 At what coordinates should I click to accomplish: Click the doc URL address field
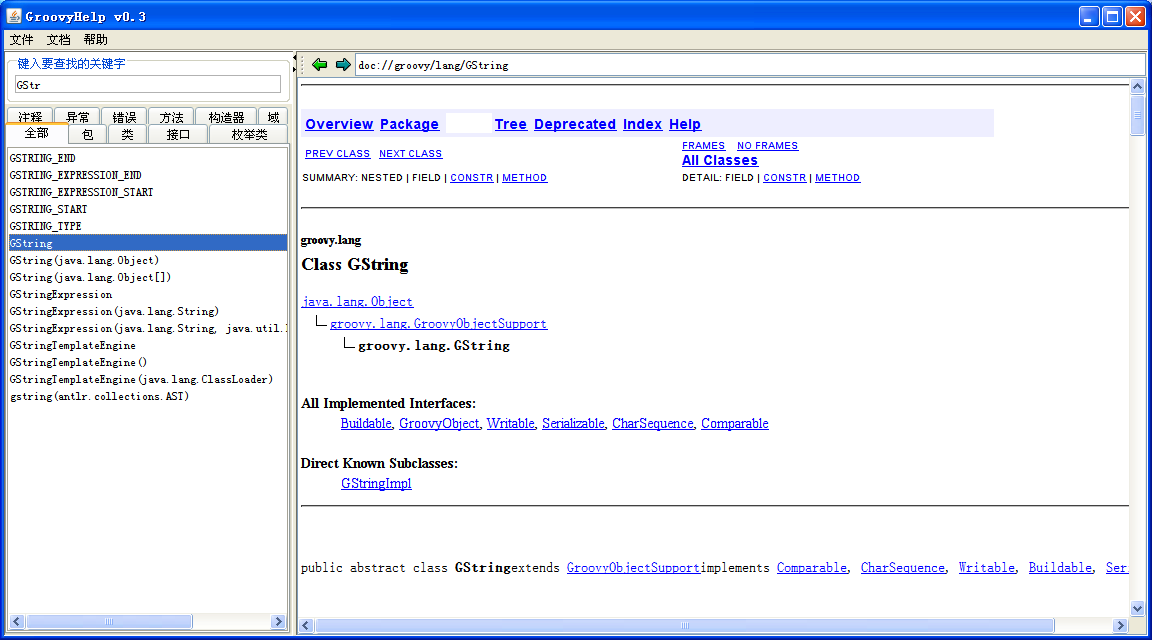point(749,65)
